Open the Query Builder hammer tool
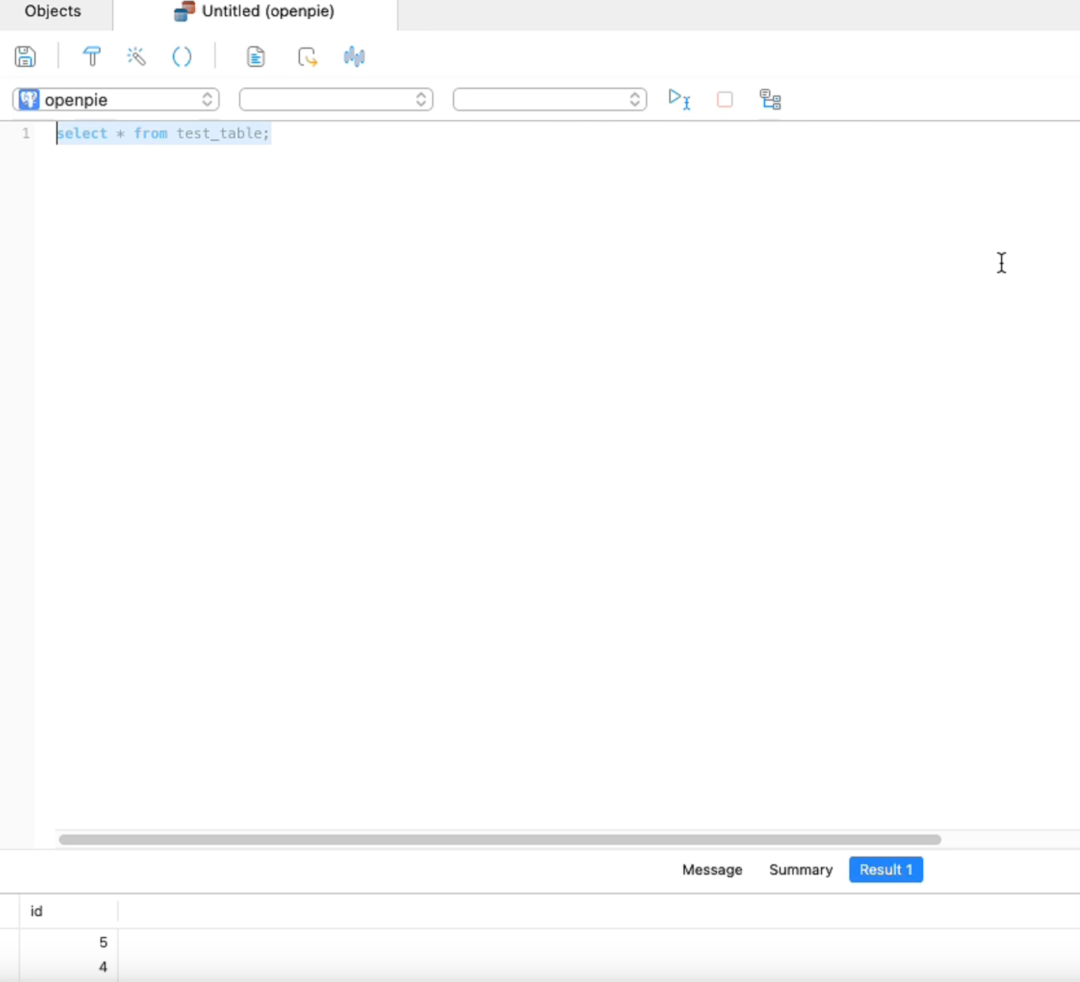This screenshot has height=982, width=1080. click(92, 56)
